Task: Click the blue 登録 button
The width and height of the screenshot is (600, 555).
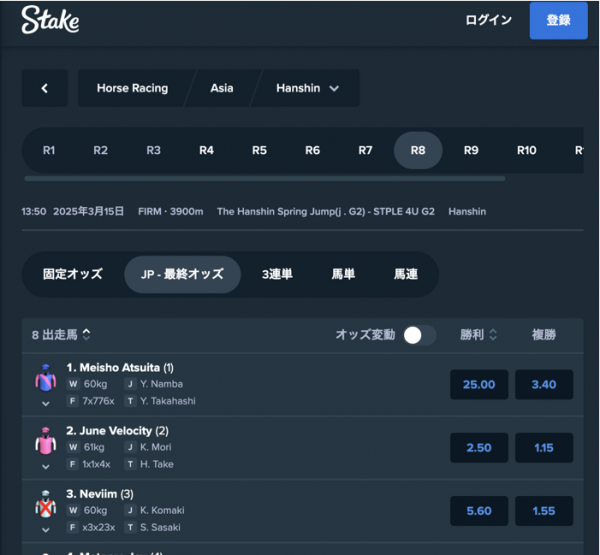Action: click(x=558, y=20)
